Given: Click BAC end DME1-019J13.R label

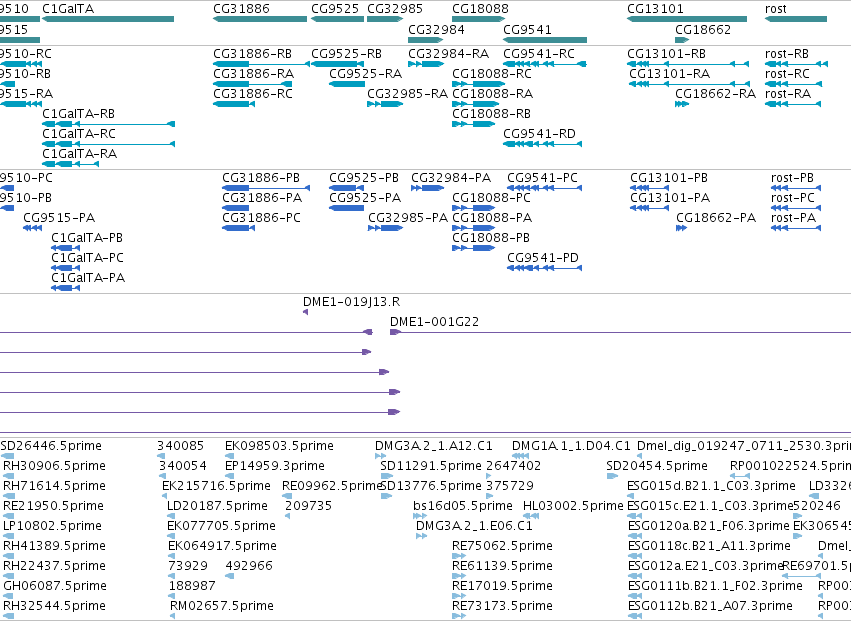Looking at the screenshot, I should (x=352, y=302).
